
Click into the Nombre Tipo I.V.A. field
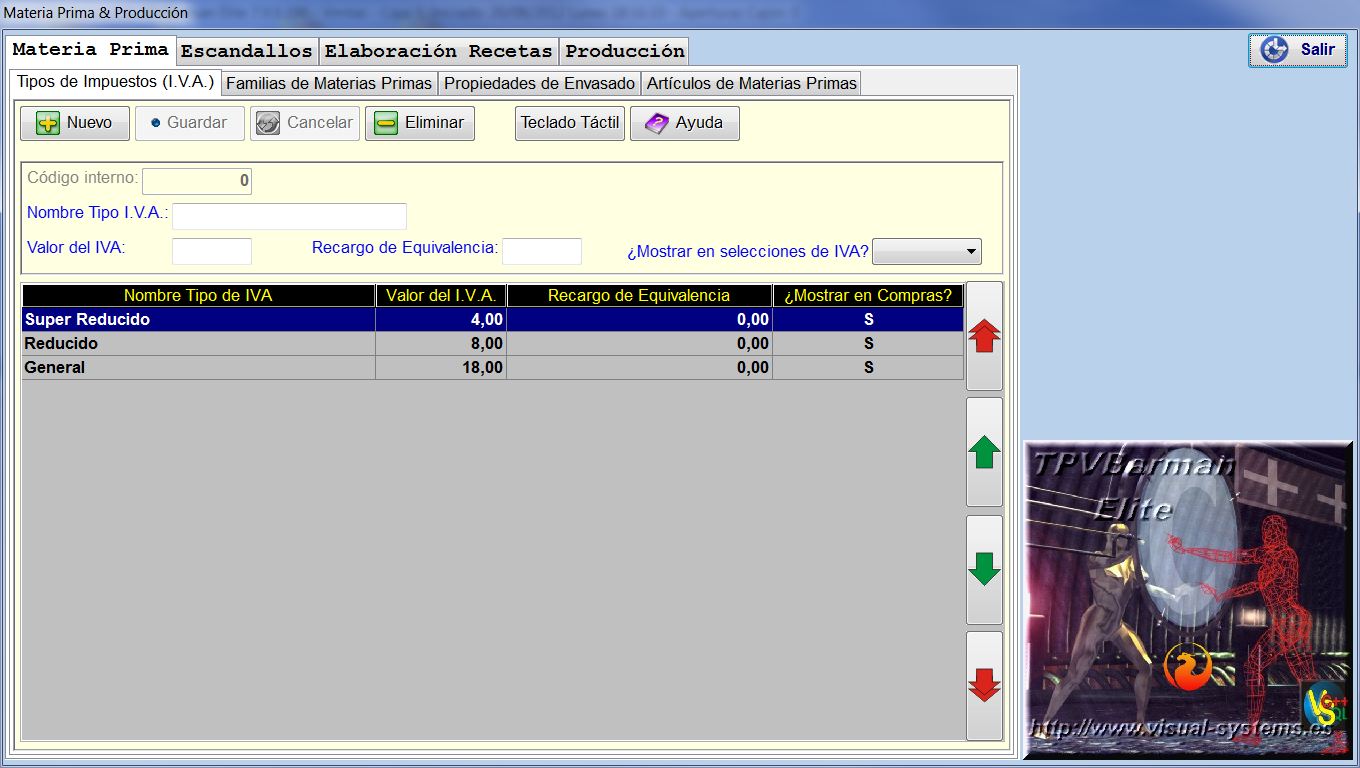[x=289, y=216]
